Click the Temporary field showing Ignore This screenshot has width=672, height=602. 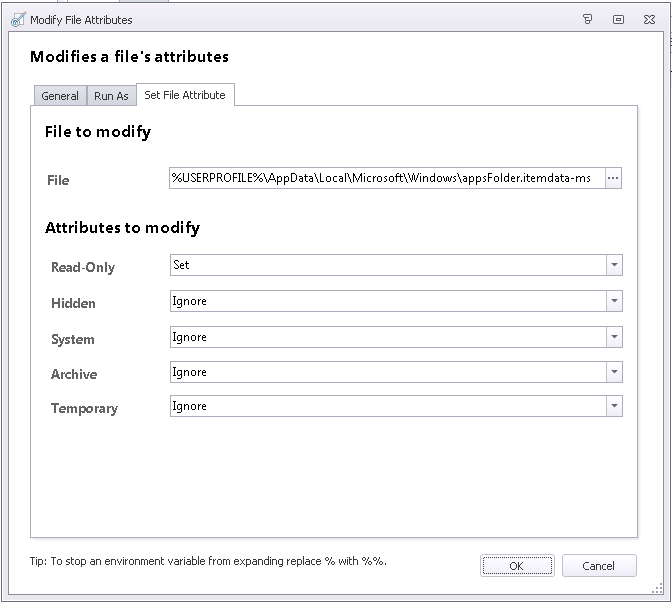386,406
